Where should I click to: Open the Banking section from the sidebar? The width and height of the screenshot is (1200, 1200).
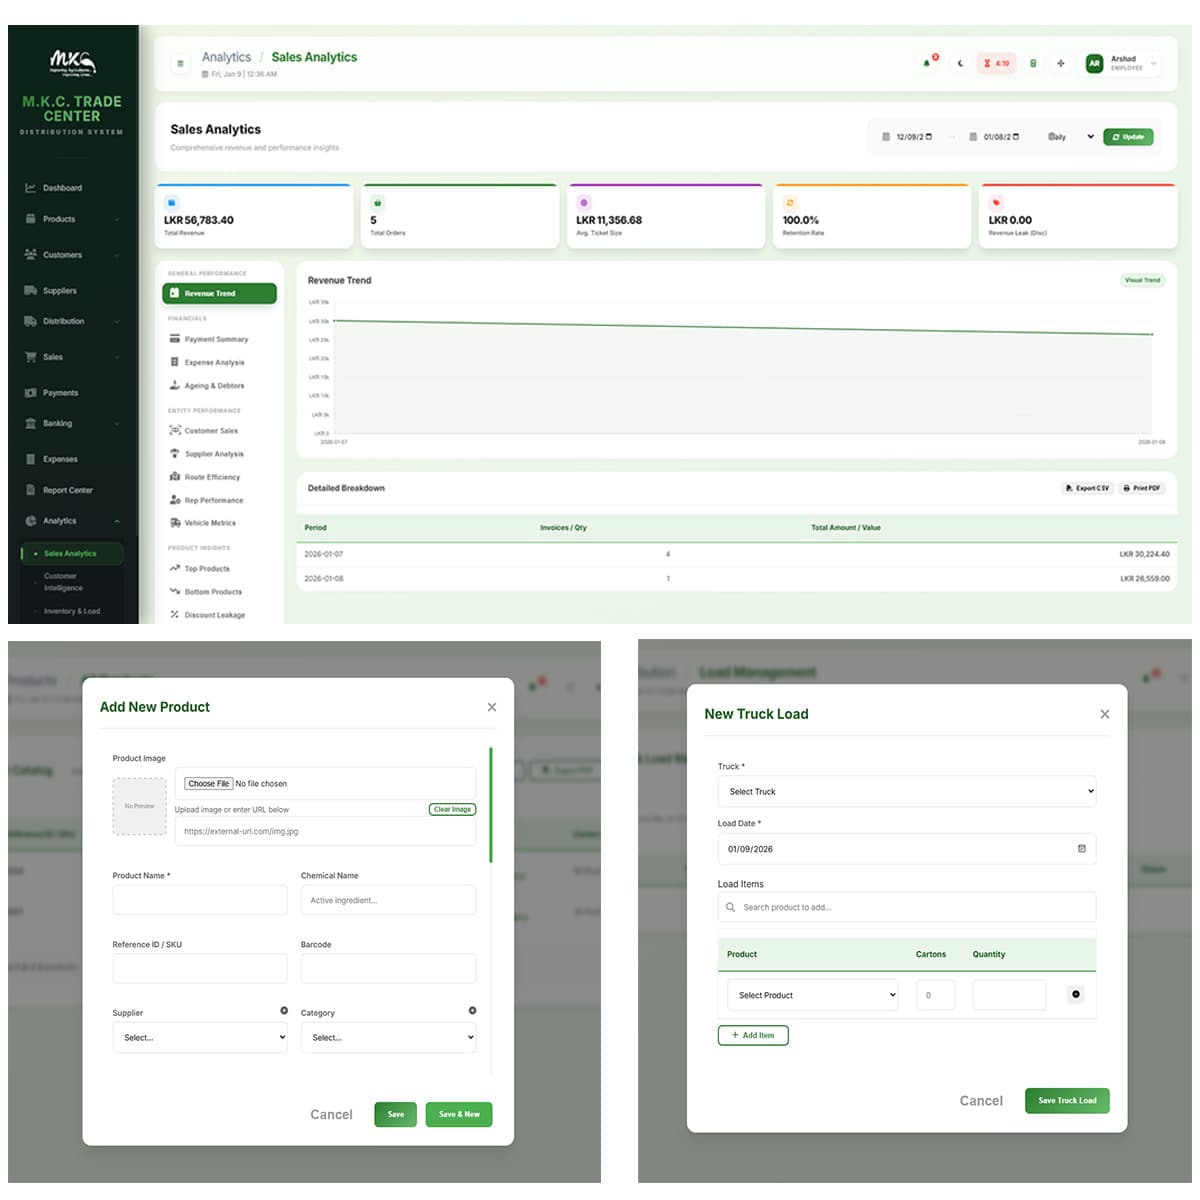pyautogui.click(x=55, y=423)
